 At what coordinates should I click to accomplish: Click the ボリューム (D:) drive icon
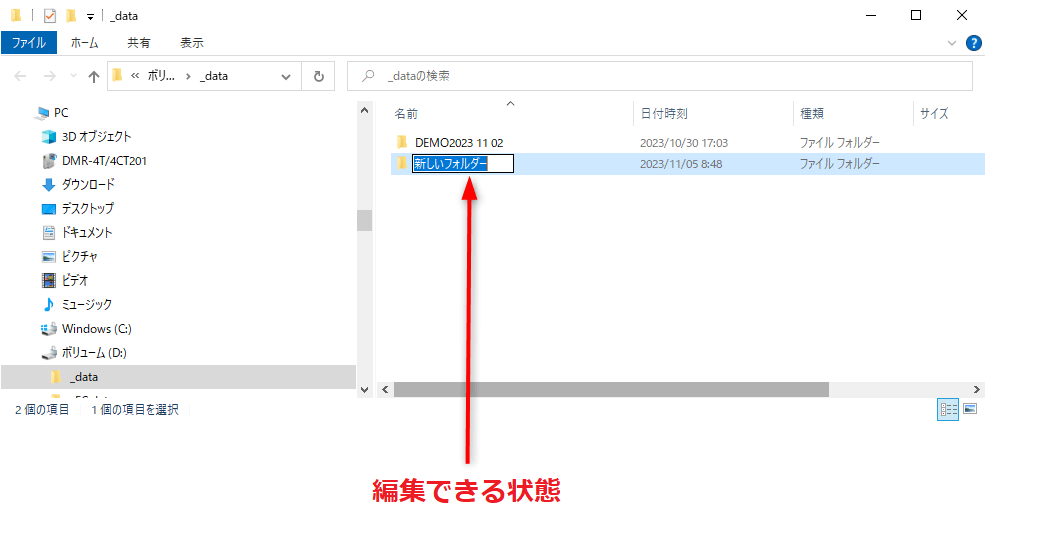tap(49, 352)
